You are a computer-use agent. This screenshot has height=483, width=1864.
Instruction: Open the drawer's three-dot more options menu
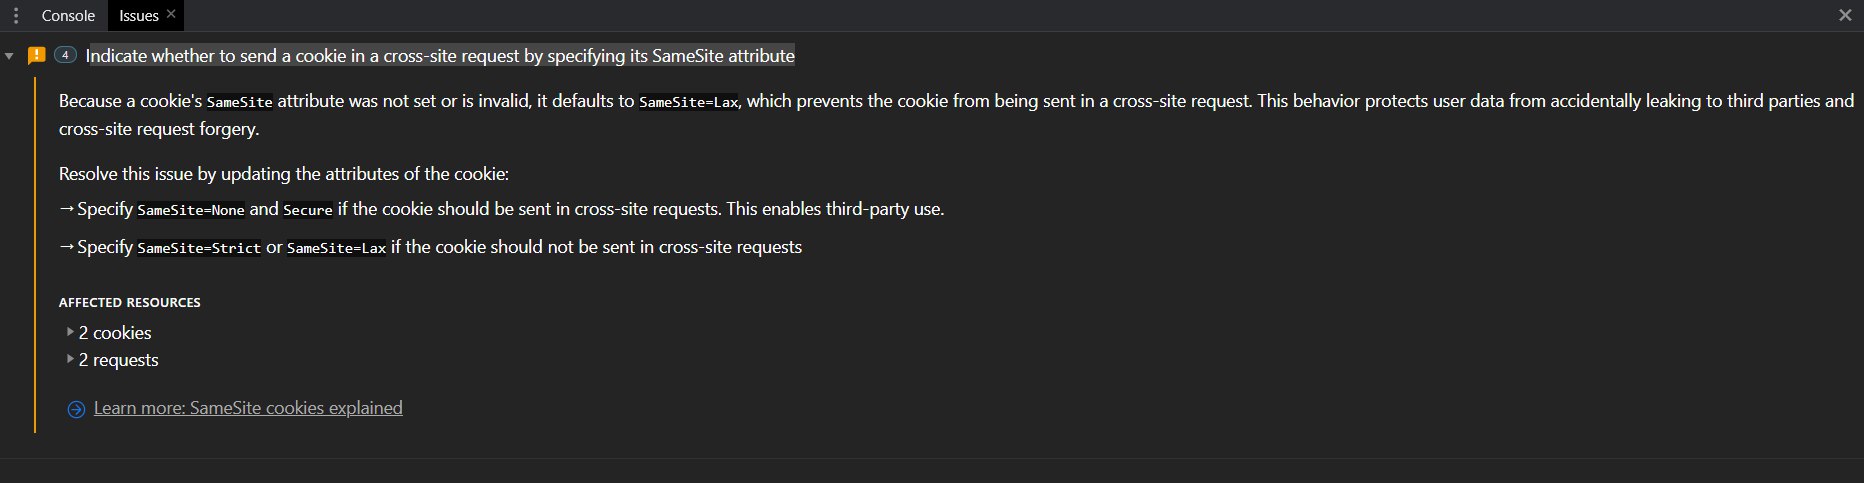15,16
